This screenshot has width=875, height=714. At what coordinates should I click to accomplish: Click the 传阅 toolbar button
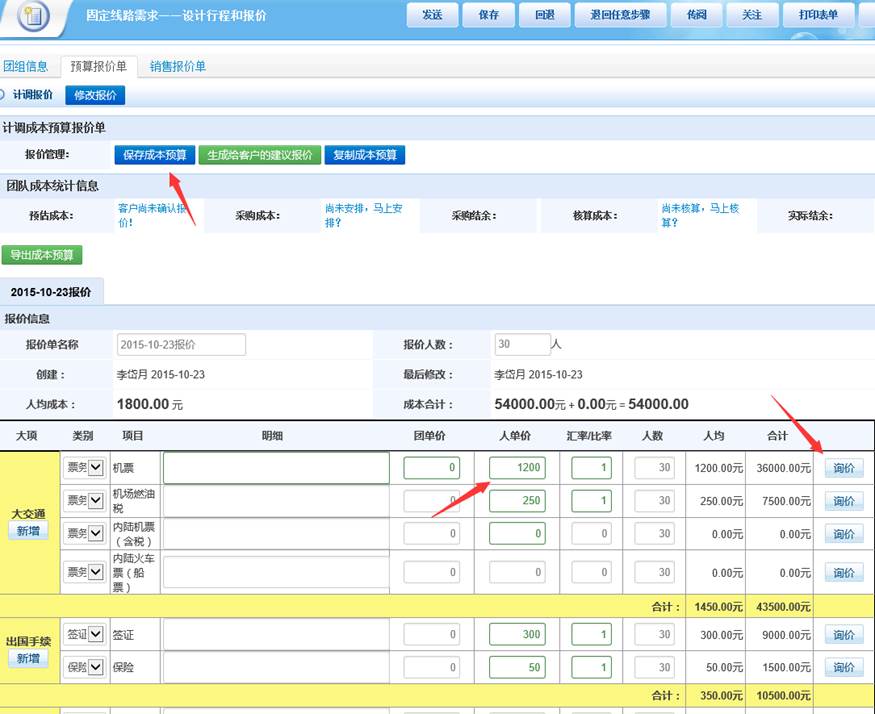[696, 15]
